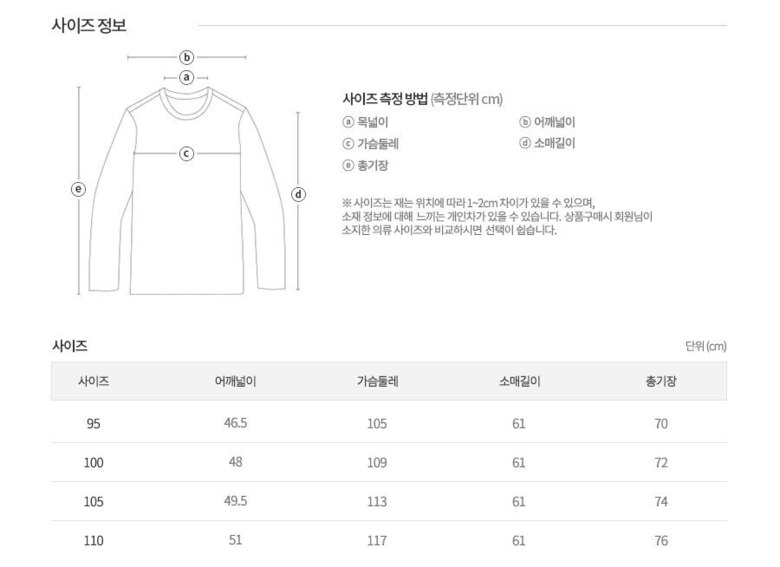The image size is (780, 567).
Task: Click the circled b marker on the shirt diagram
Action: (x=186, y=57)
